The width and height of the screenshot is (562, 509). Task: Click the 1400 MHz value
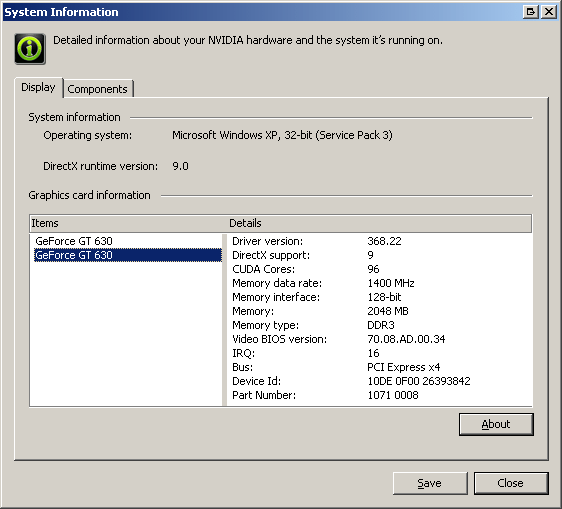[x=391, y=283]
